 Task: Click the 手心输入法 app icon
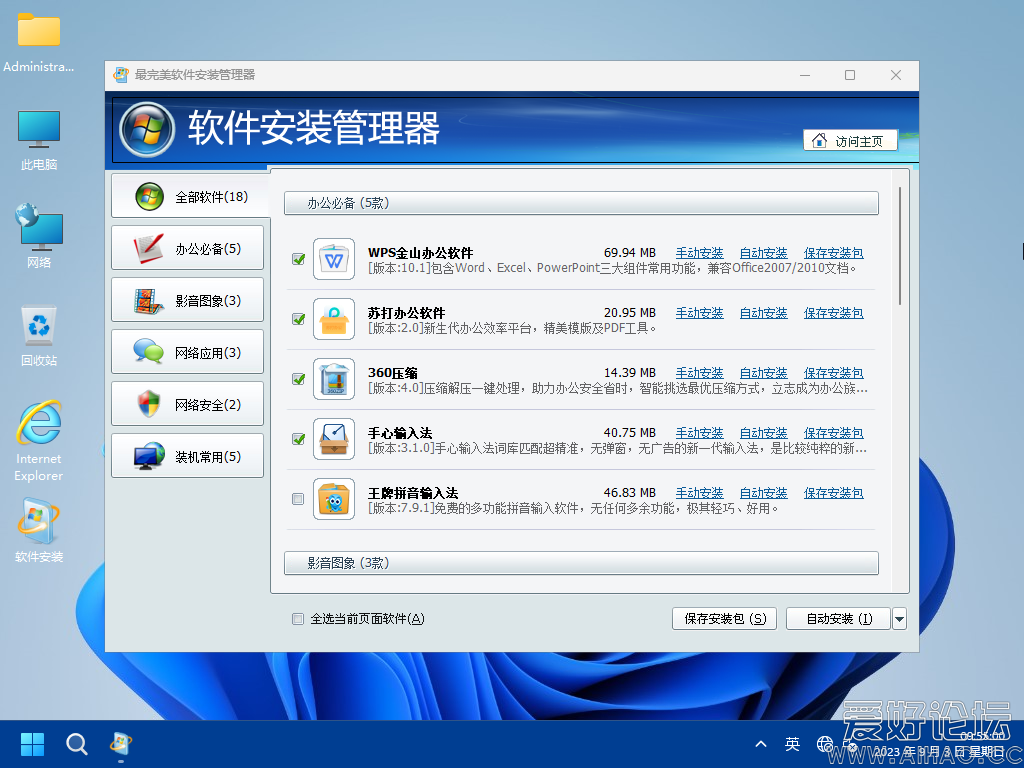(x=334, y=440)
